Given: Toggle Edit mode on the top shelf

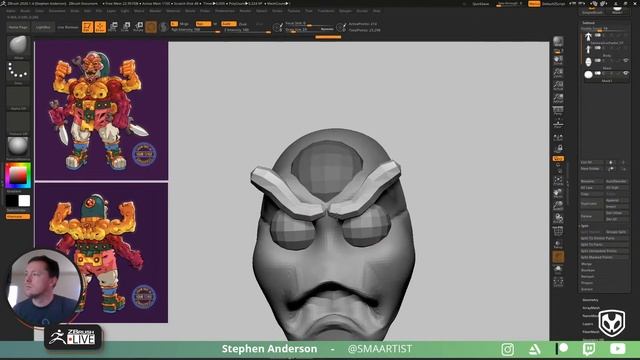Looking at the screenshot, I should 87,27.
